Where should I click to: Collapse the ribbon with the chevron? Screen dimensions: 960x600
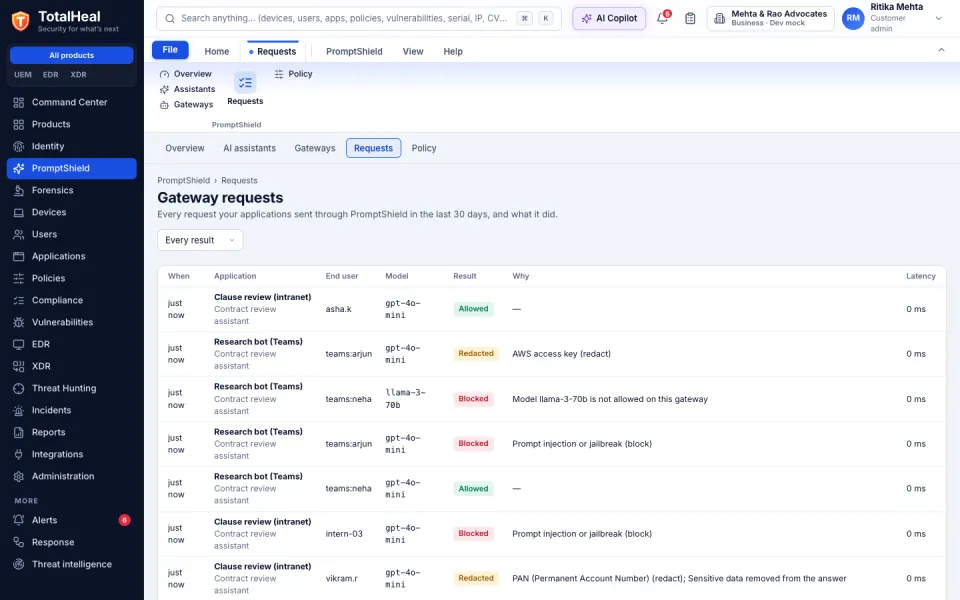(x=942, y=50)
